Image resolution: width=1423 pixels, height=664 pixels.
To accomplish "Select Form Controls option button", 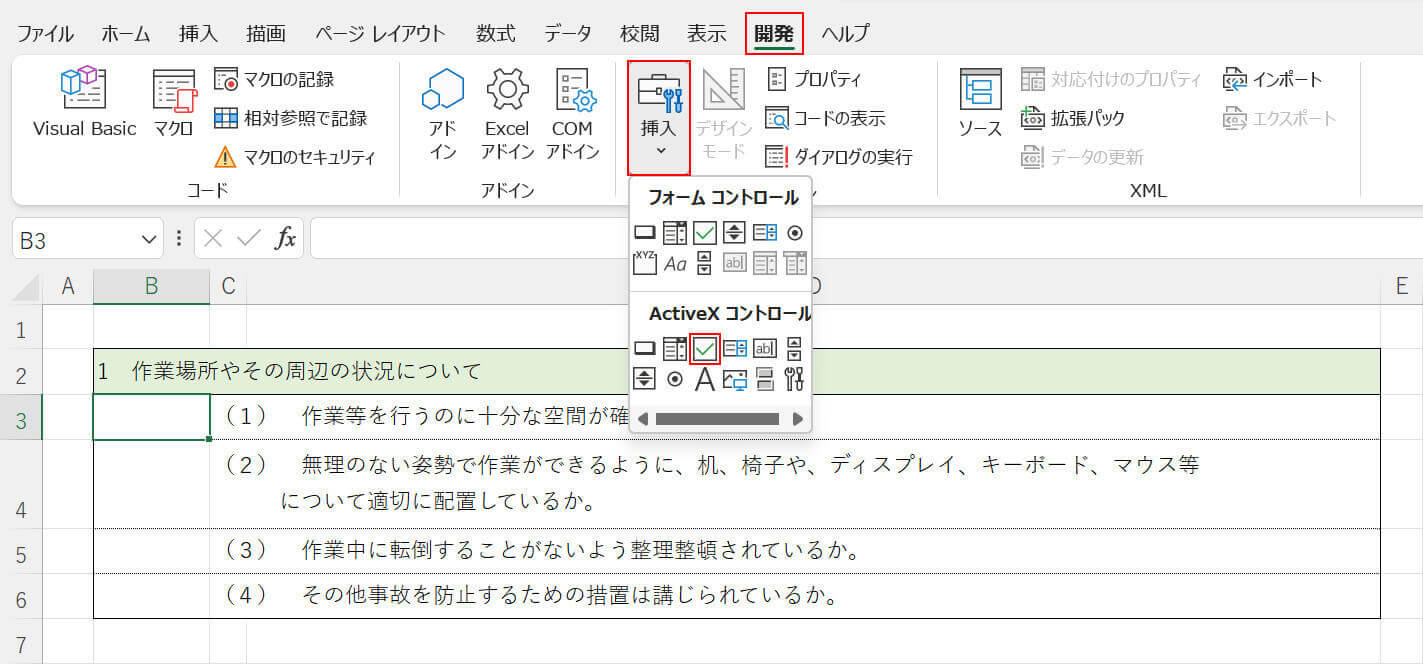I will (795, 233).
